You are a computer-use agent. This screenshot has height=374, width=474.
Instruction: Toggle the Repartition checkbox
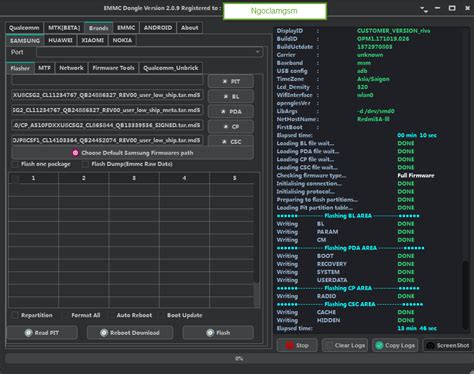15,315
